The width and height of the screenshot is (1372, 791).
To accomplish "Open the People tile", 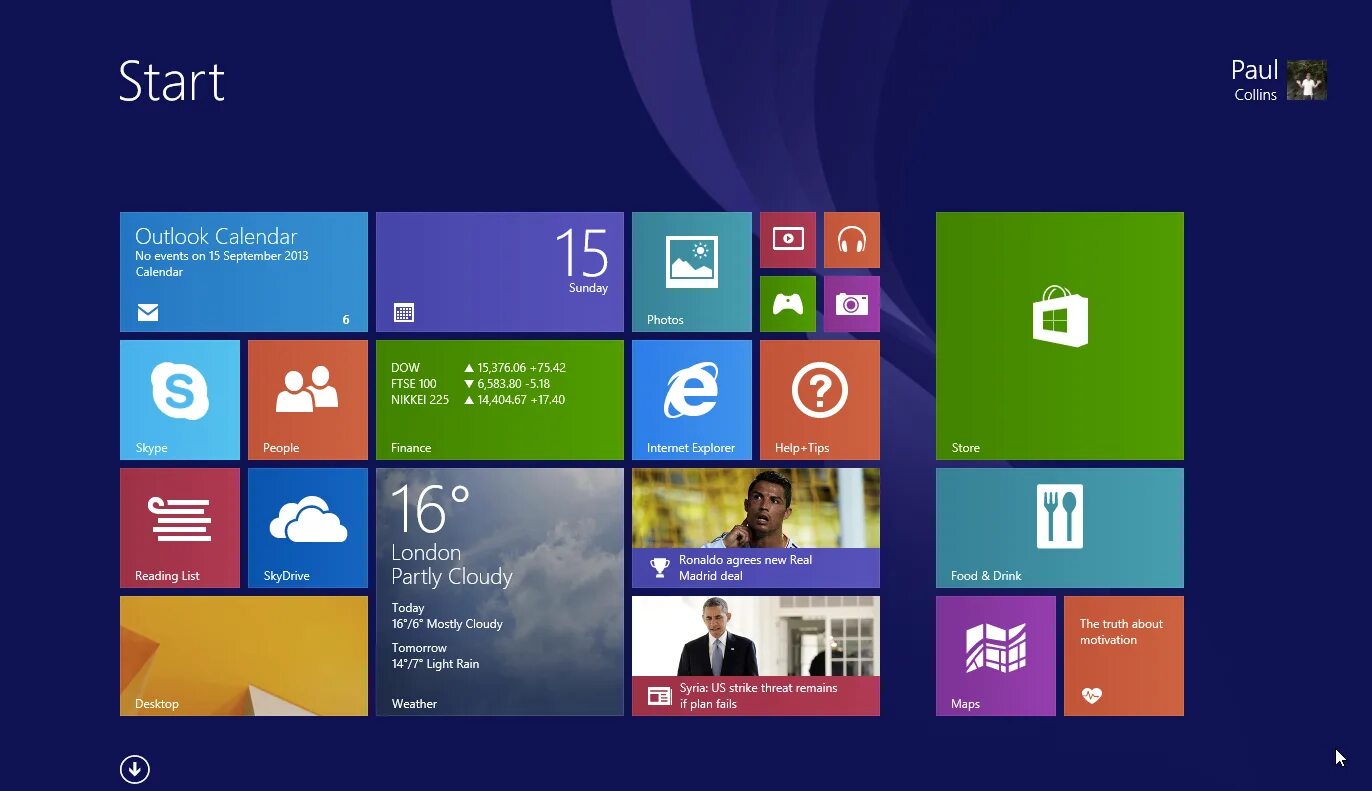I will pos(308,400).
